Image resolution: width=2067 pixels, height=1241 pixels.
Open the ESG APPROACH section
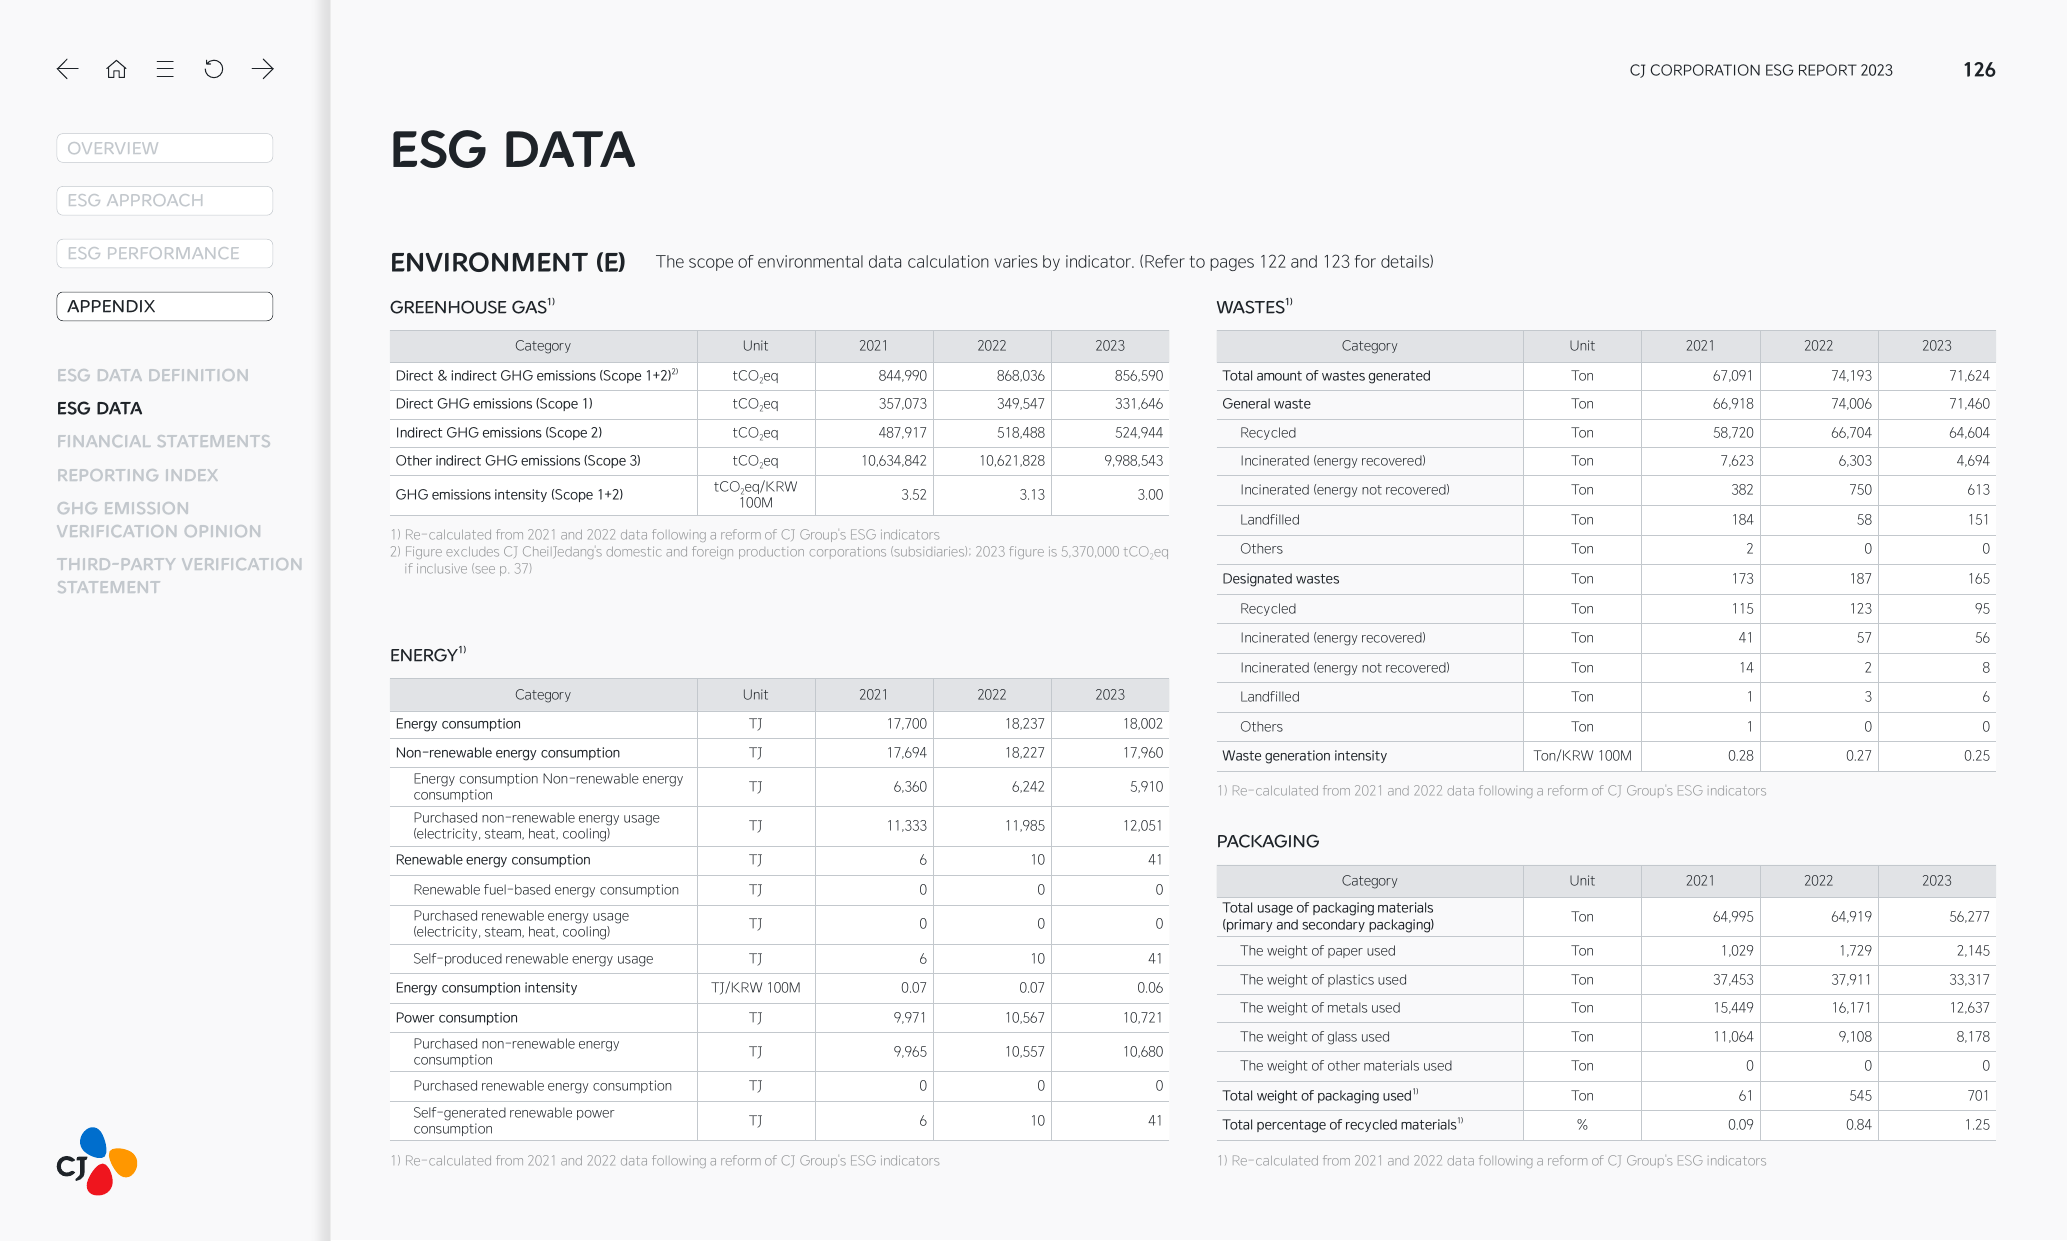point(165,200)
